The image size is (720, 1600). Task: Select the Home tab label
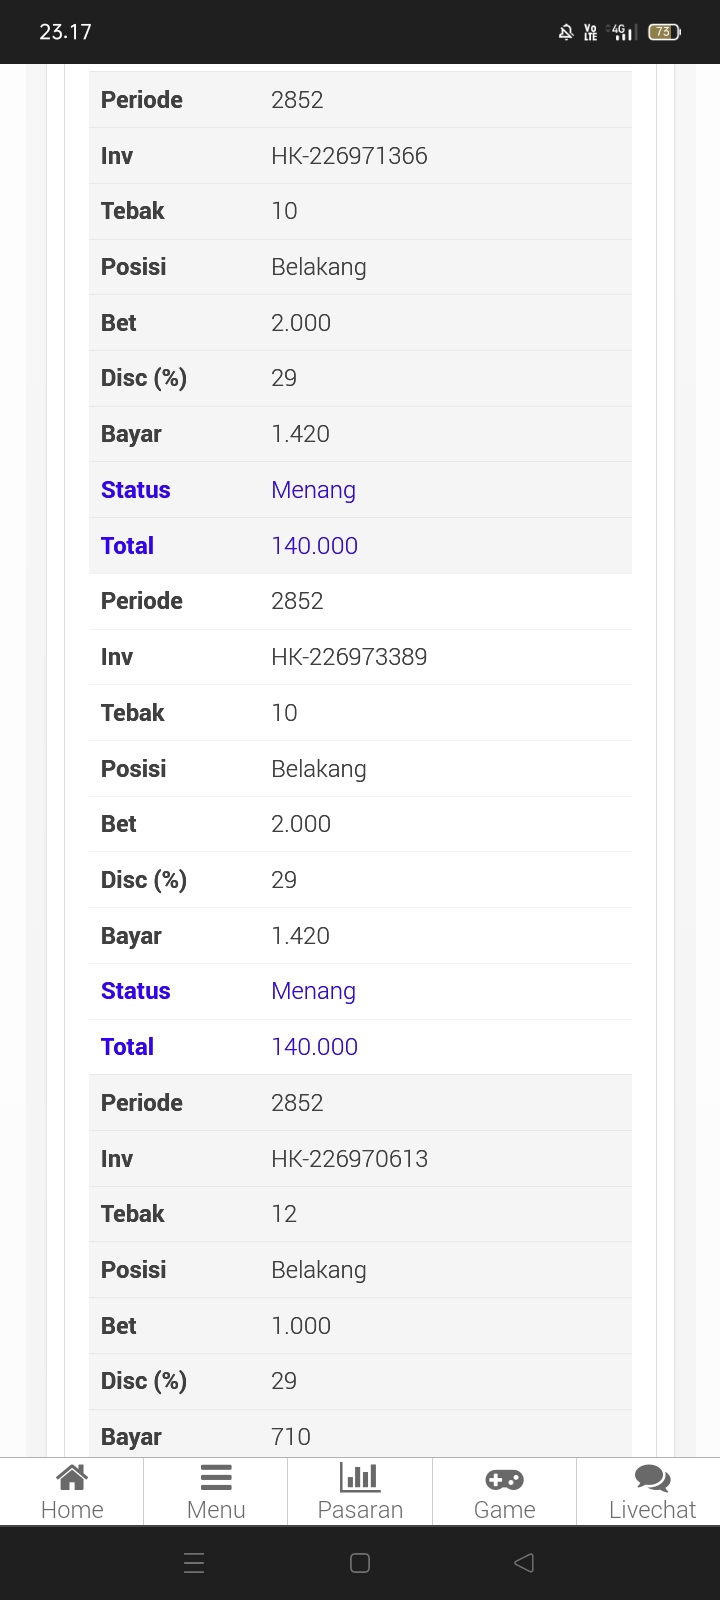(x=72, y=1509)
